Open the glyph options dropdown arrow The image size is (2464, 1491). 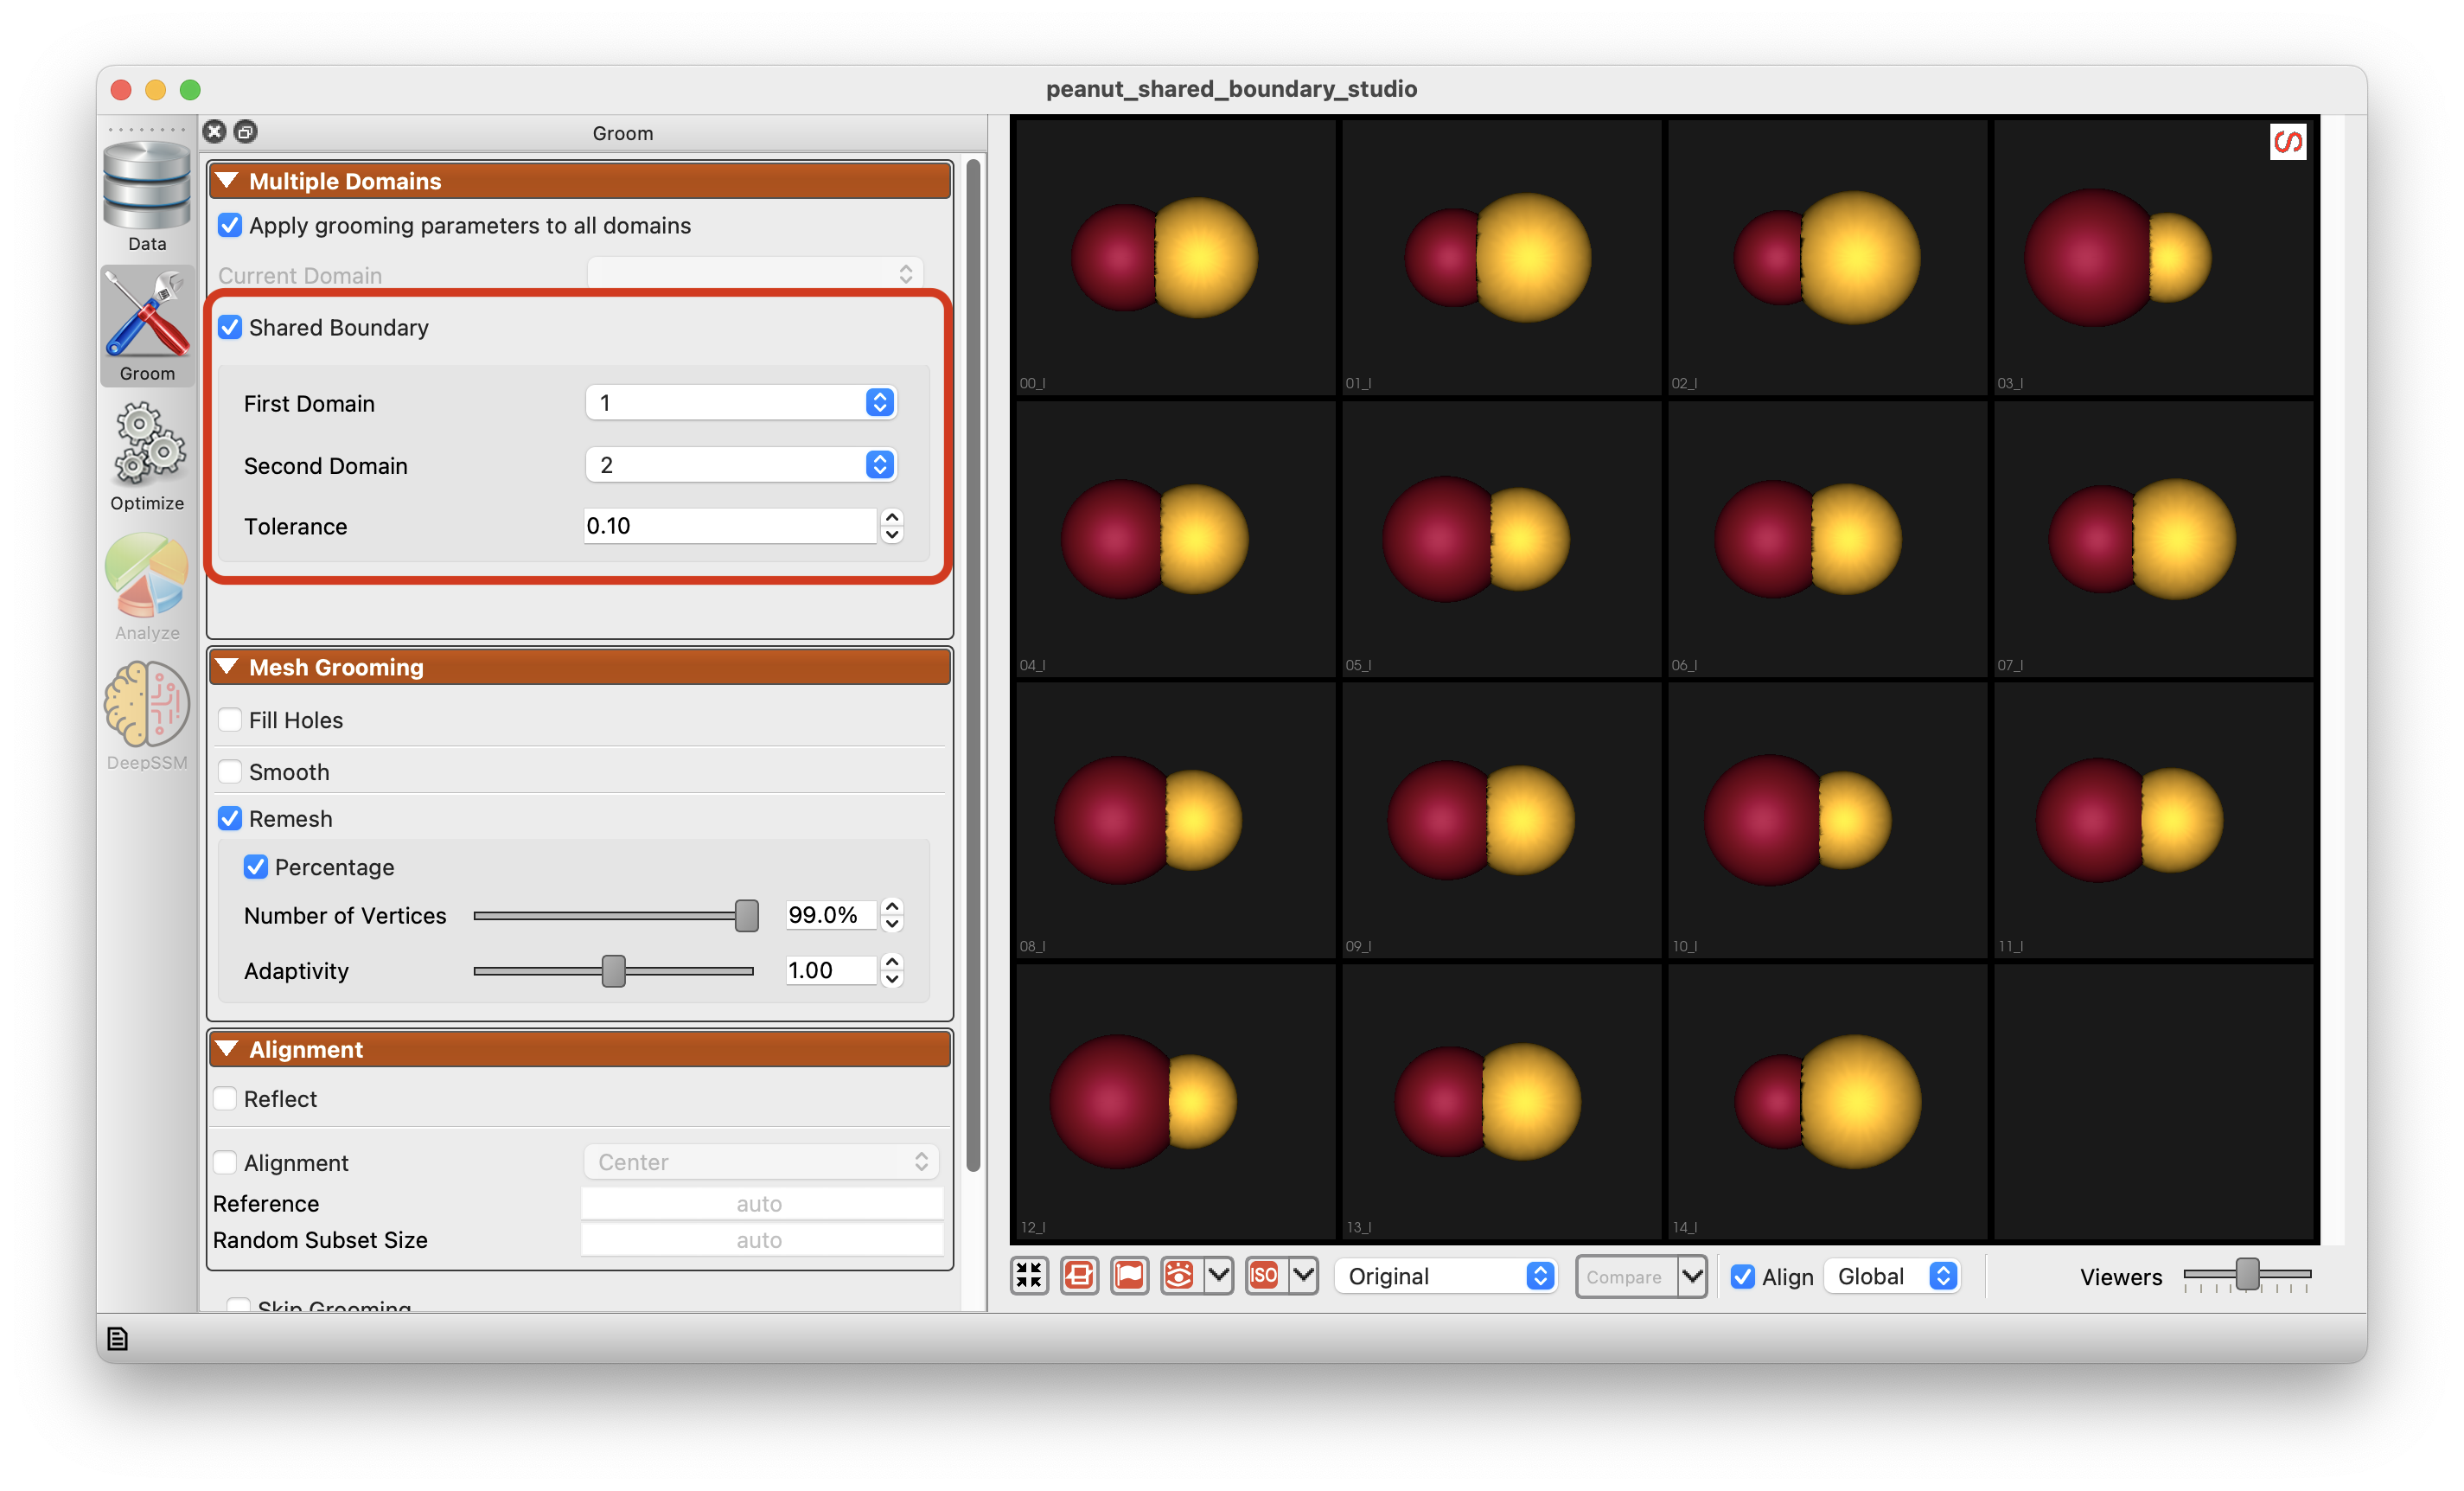(1218, 1275)
